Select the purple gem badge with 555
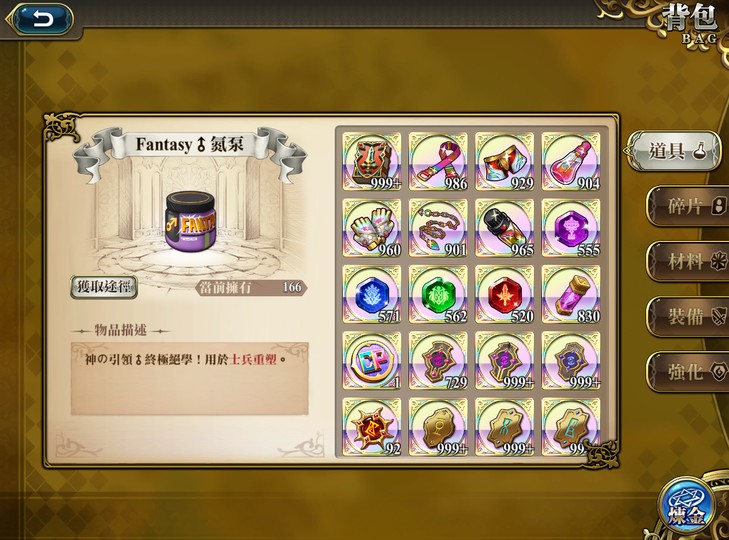 tap(571, 227)
